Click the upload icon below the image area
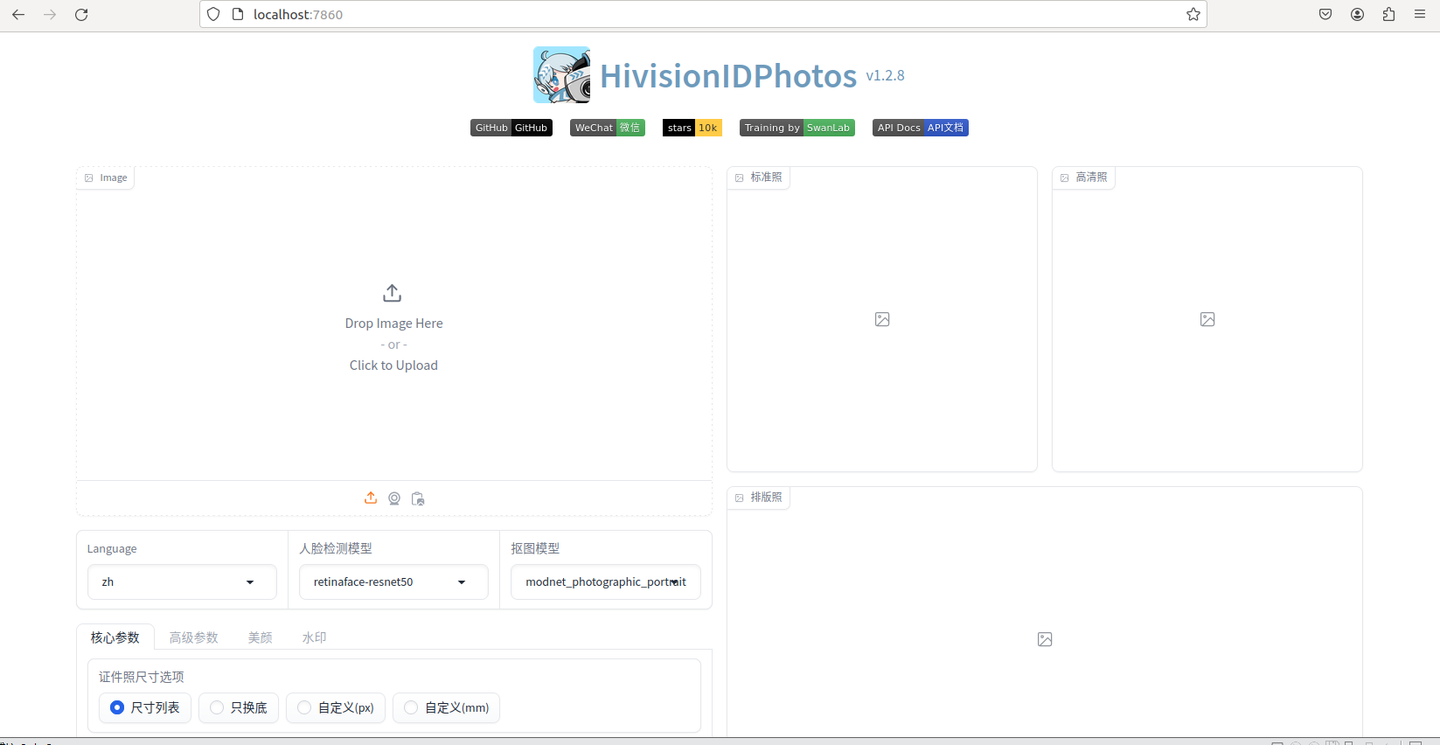This screenshot has height=745, width=1440. pyautogui.click(x=370, y=497)
